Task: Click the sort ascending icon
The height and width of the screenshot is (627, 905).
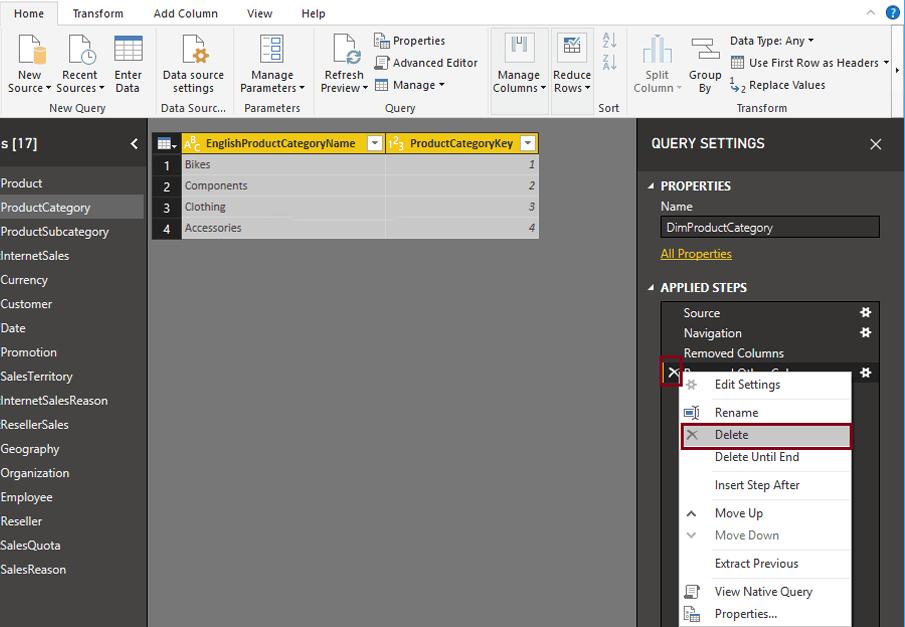Action: tap(609, 42)
